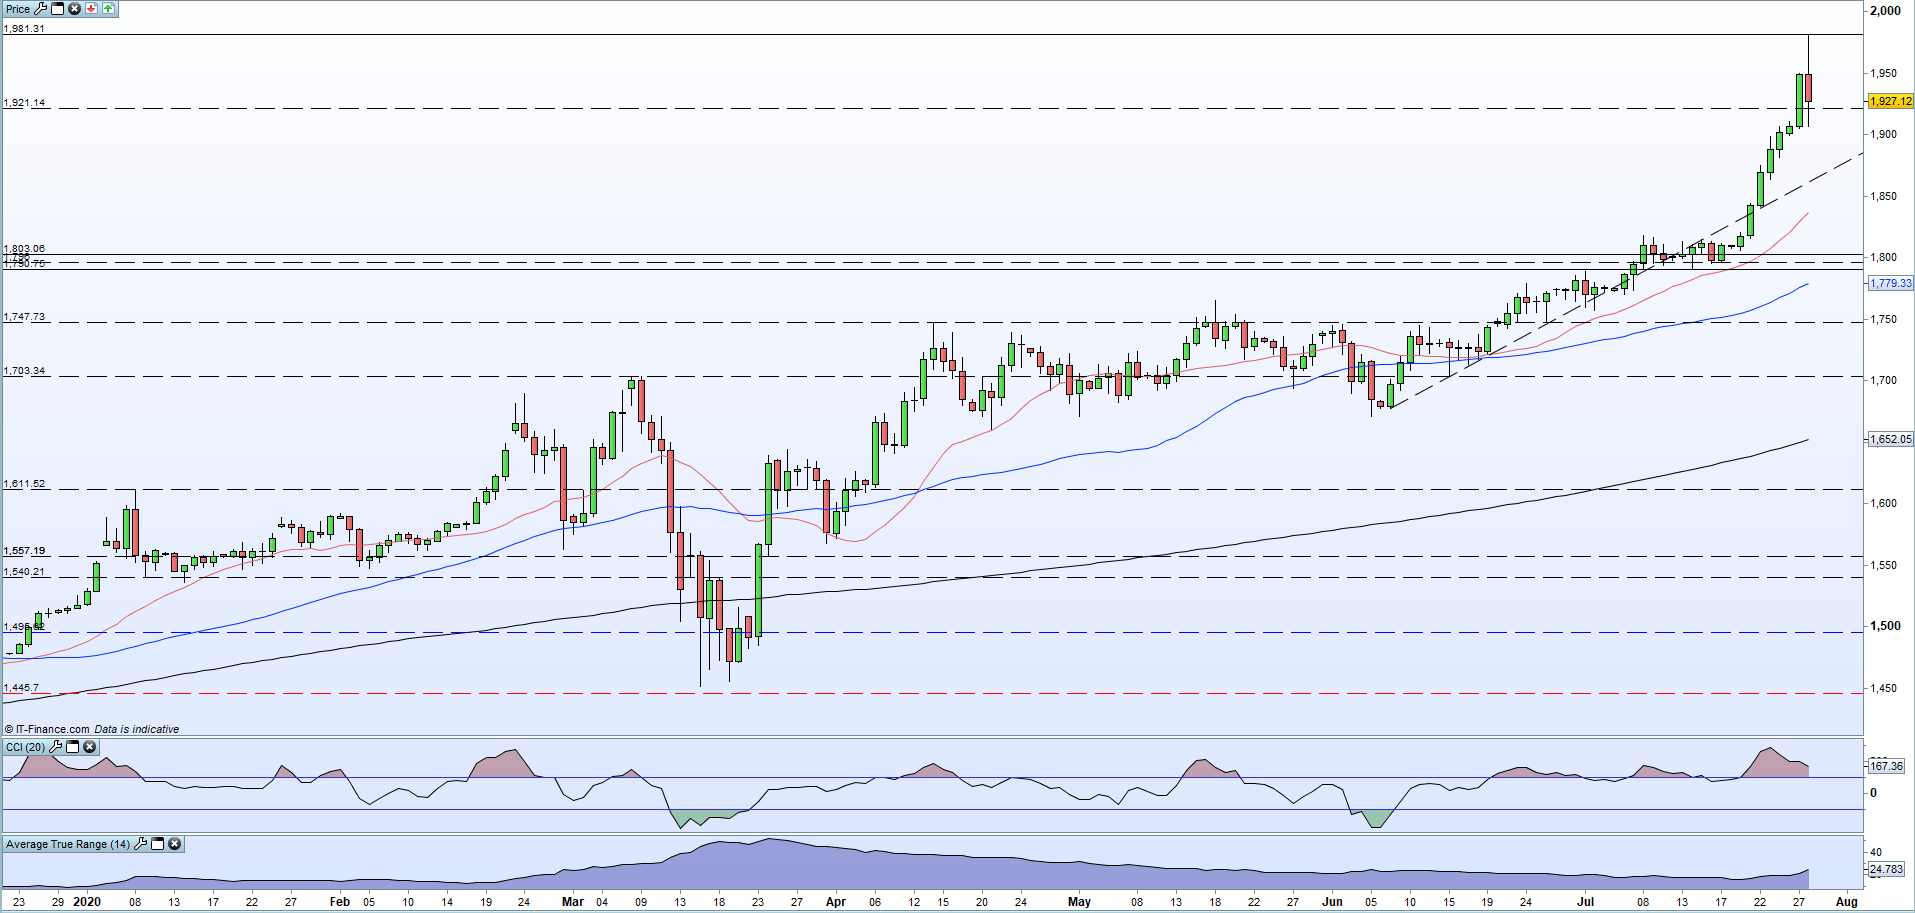Select the 1,921.14 dashed level label
This screenshot has height=913, width=1915.
[24, 103]
